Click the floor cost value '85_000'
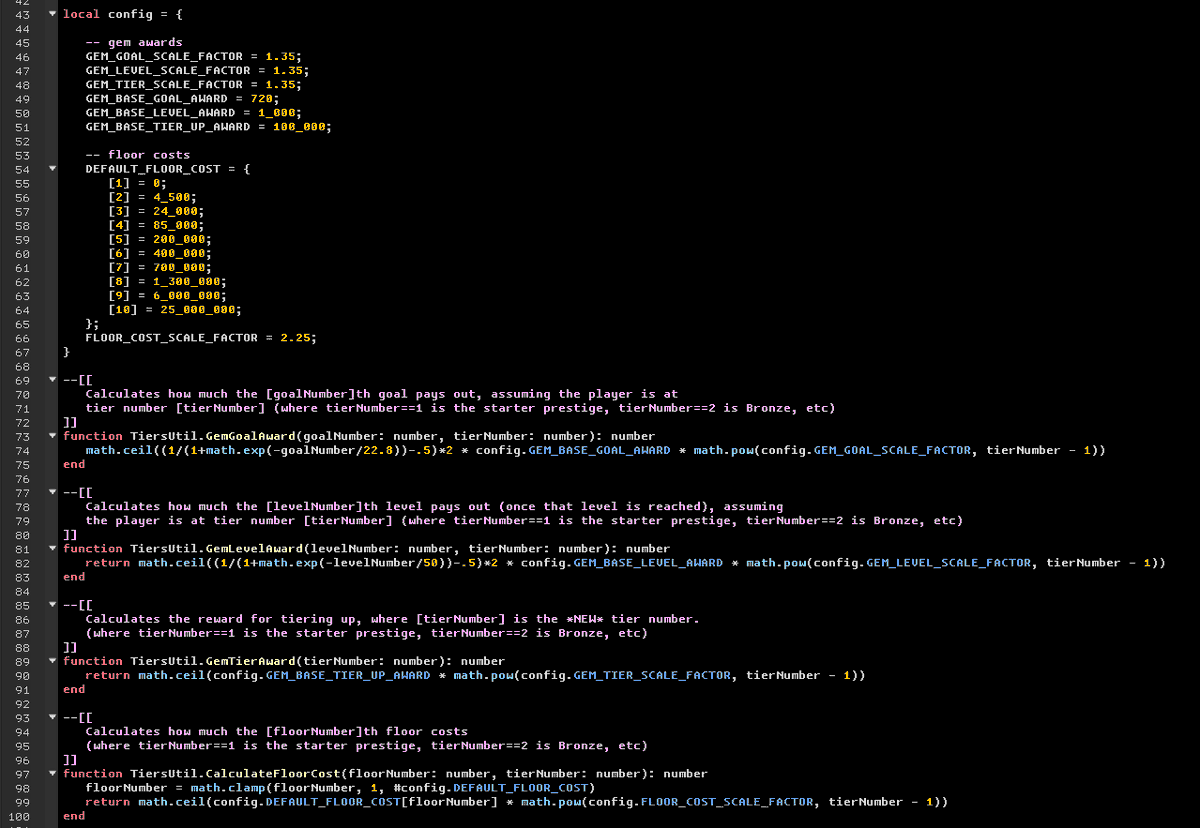Screen dimensions: 1200x828 click(x=175, y=225)
